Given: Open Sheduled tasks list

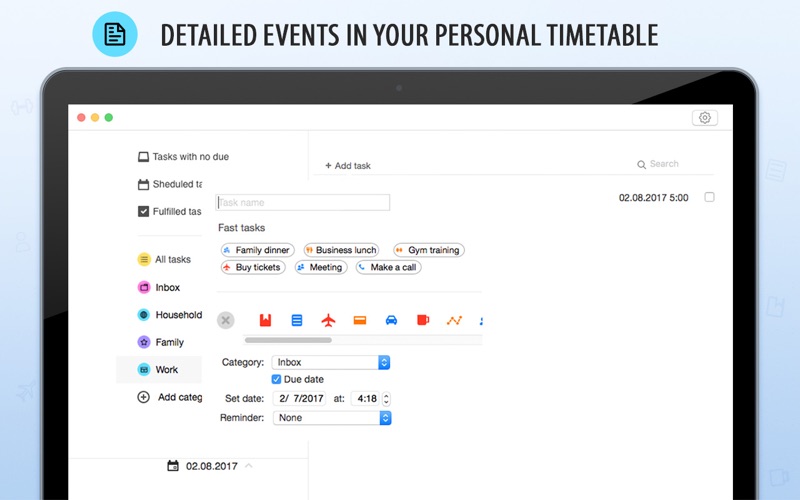Looking at the screenshot, I should pyautogui.click(x=170, y=184).
